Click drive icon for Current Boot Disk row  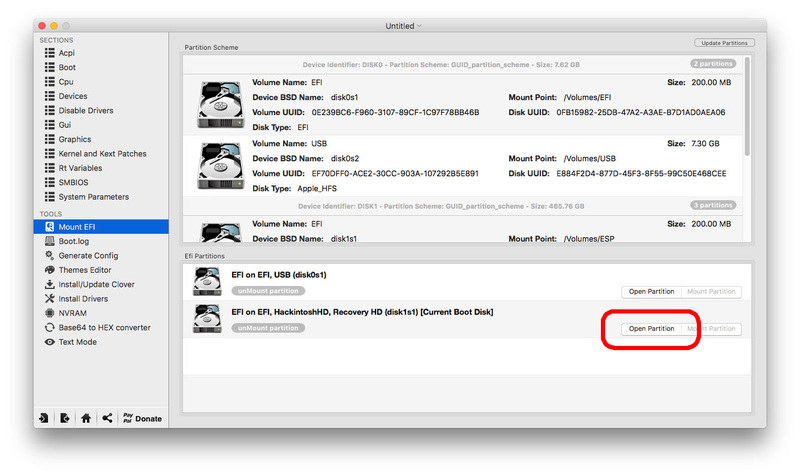click(x=207, y=318)
